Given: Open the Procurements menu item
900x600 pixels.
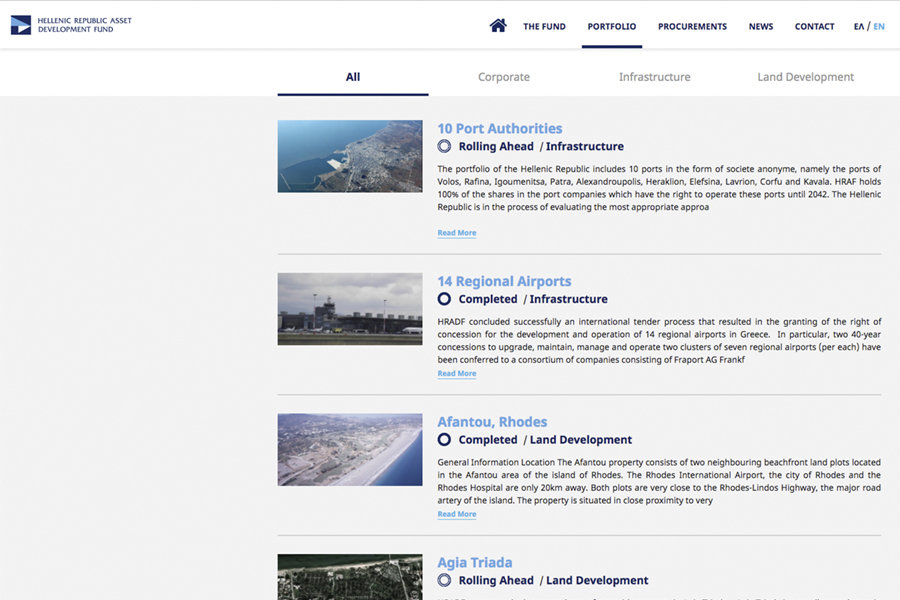Looking at the screenshot, I should (x=692, y=27).
